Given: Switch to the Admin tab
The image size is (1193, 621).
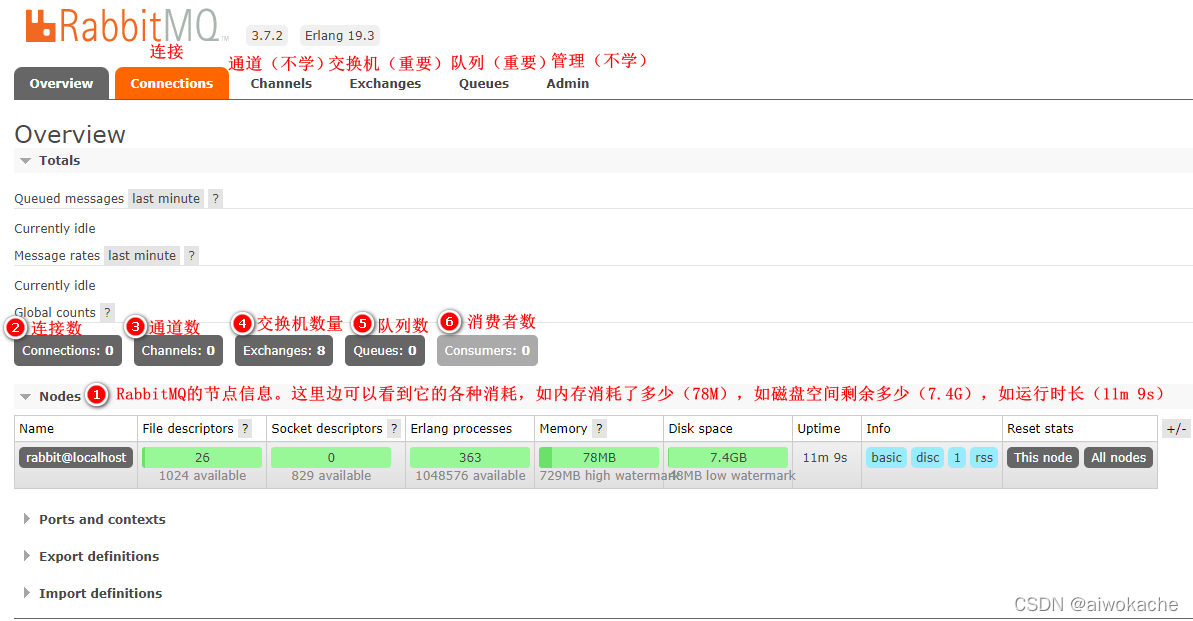Looking at the screenshot, I should click(x=568, y=84).
